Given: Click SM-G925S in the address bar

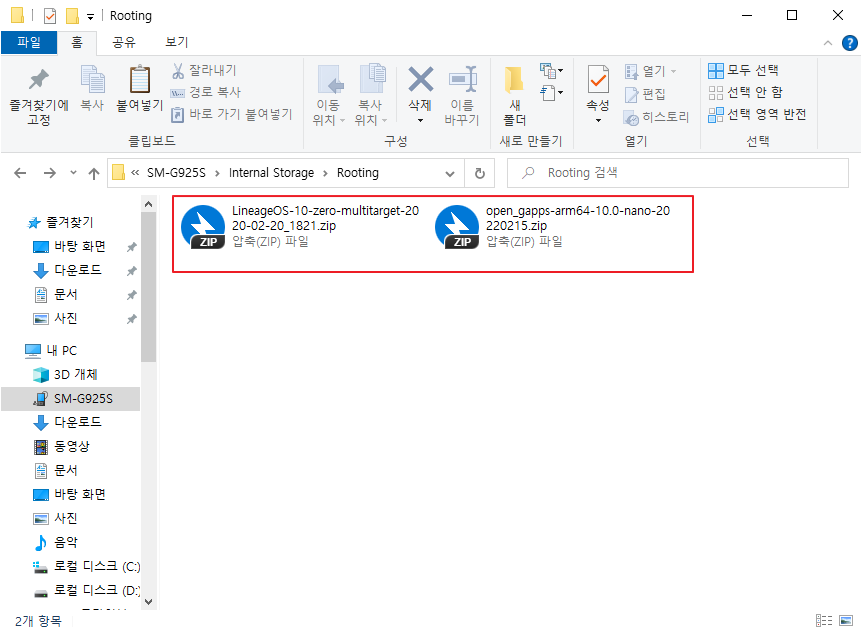Looking at the screenshot, I should coord(176,173).
